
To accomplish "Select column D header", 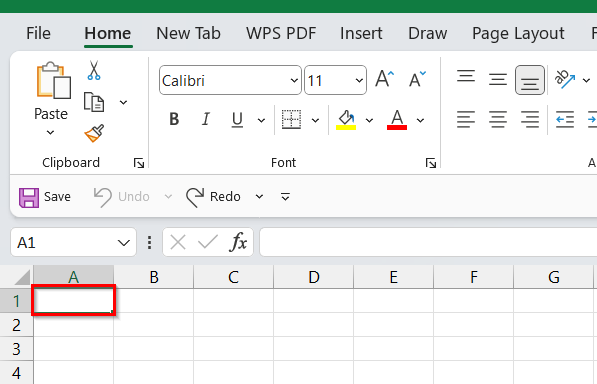I will 314,277.
